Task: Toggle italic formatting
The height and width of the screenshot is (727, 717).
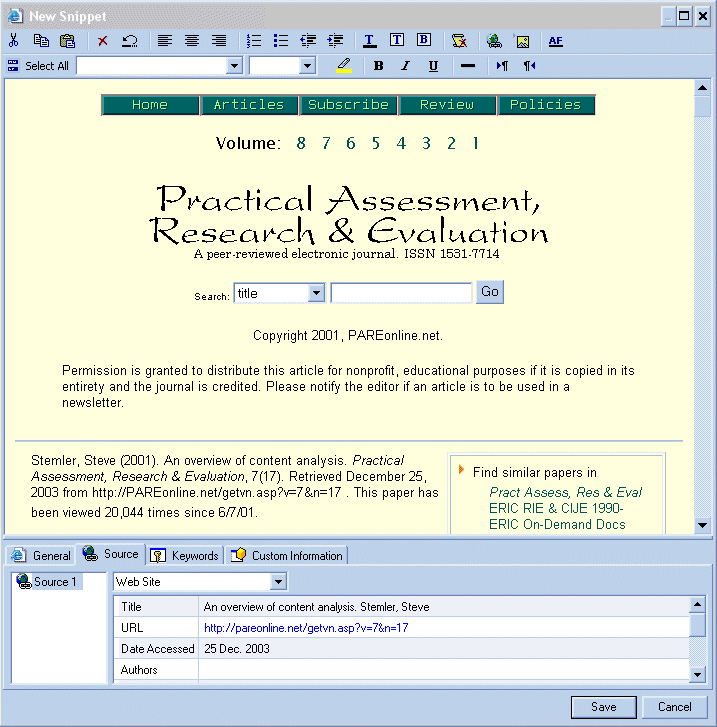Action: pyautogui.click(x=405, y=66)
